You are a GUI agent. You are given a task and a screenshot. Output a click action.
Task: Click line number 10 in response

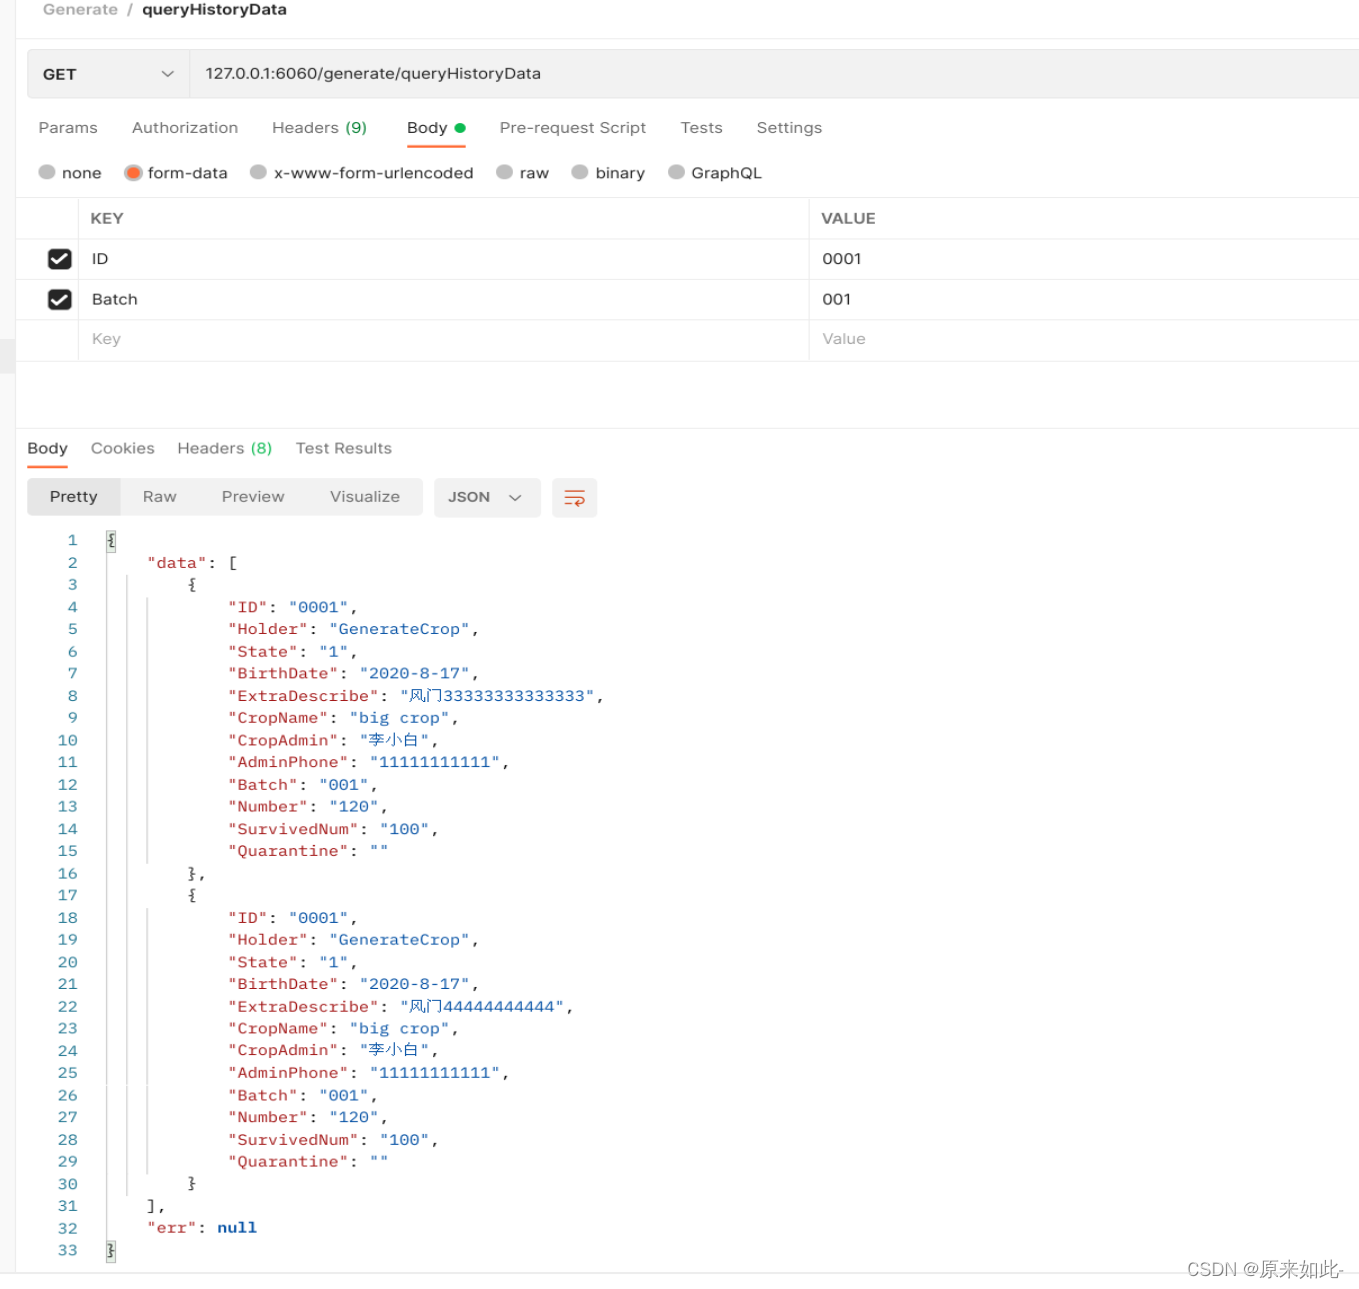pos(67,741)
